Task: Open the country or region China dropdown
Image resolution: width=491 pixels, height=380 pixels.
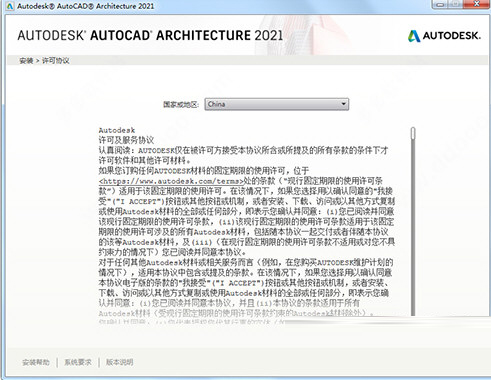Action: pyautogui.click(x=277, y=104)
